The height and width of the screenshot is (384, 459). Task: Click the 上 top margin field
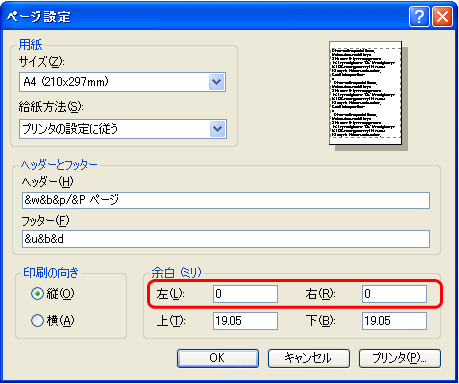[245, 321]
